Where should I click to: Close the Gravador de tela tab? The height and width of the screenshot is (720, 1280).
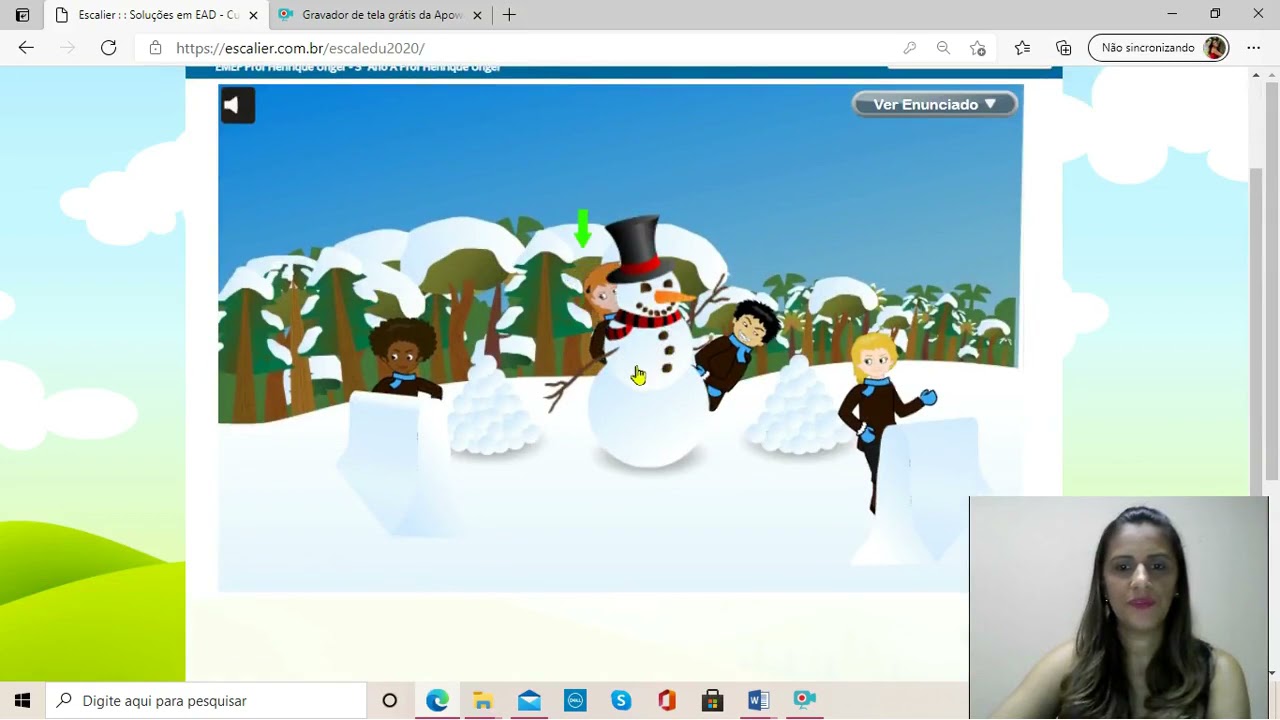point(477,15)
